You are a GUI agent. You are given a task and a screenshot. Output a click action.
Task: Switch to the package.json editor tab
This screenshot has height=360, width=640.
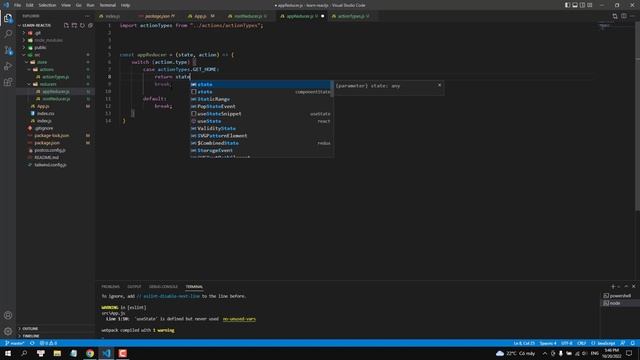(158, 16)
